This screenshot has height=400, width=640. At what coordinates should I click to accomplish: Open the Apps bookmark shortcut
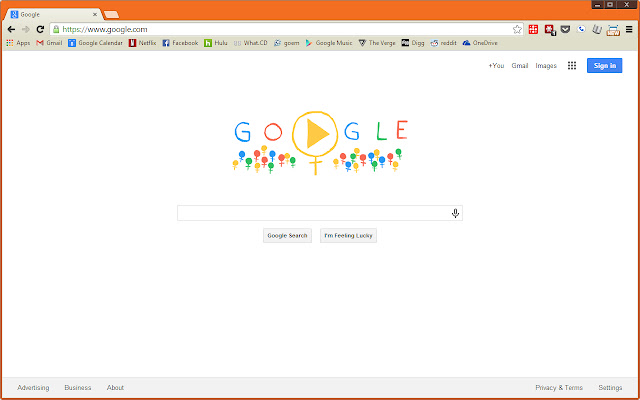[18, 43]
